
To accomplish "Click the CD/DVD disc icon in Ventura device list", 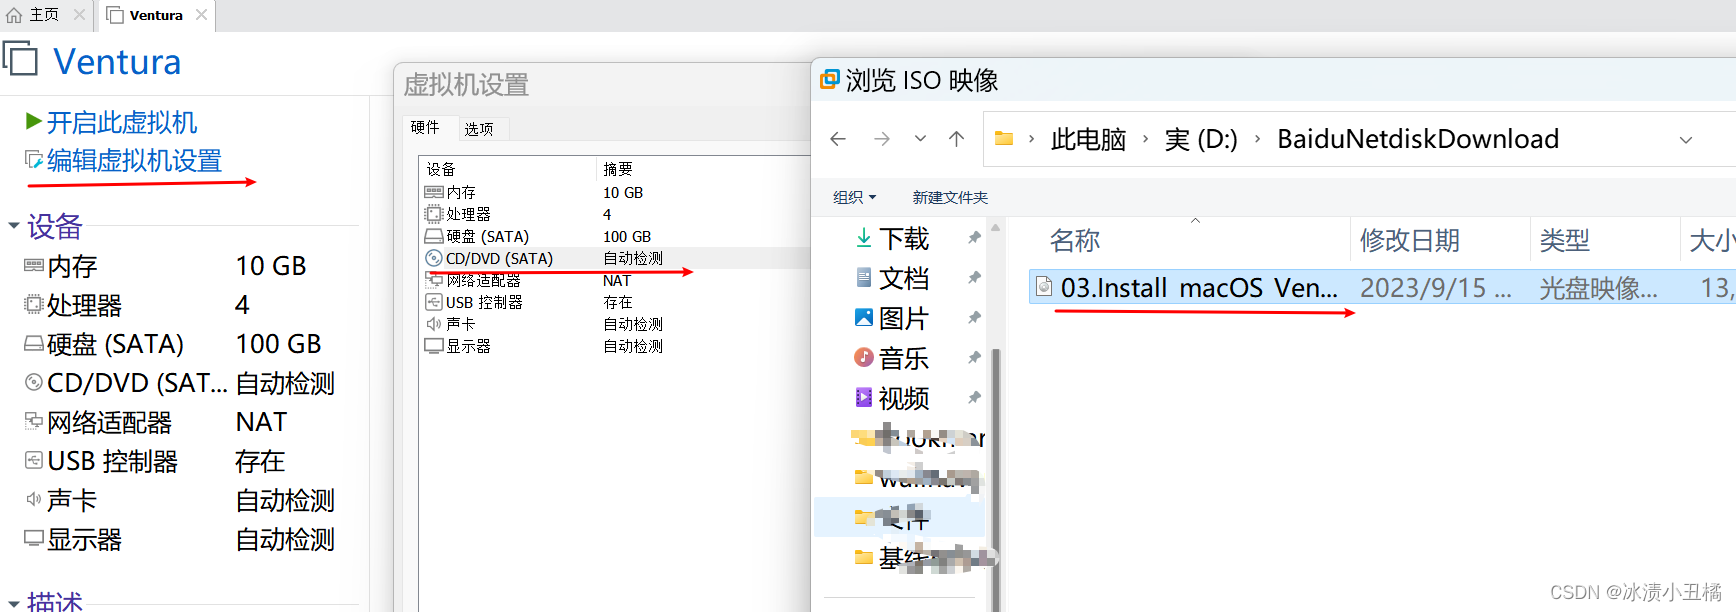I will pos(34,382).
